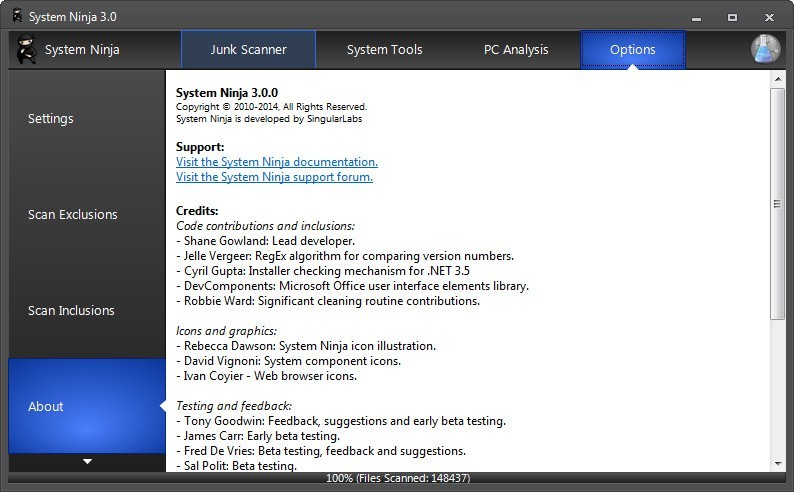Select Scan Inclusions in sidebar
This screenshot has width=794, height=492.
[87, 310]
